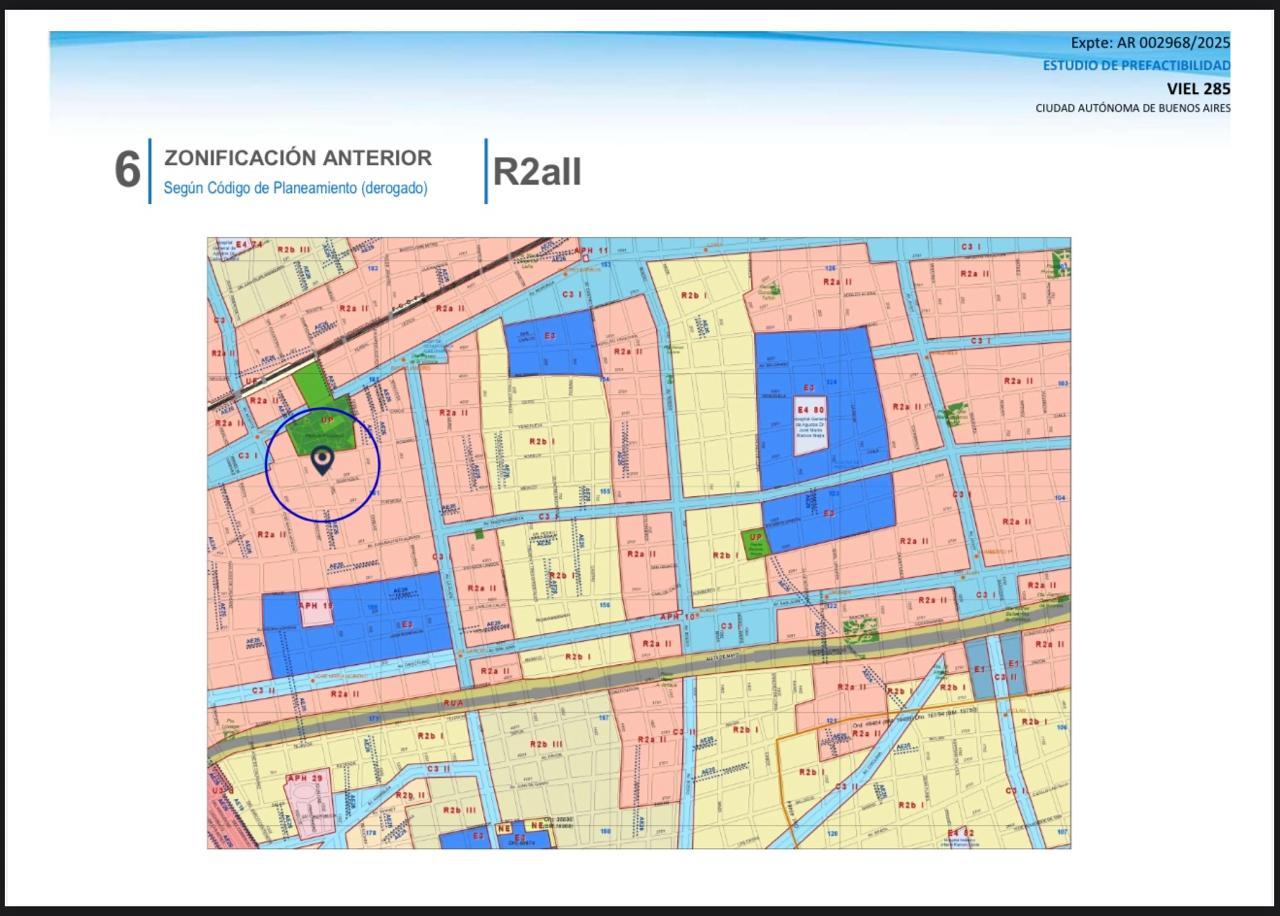Click the small green UP square south of the hospital
1280x916 pixels.
point(756,544)
